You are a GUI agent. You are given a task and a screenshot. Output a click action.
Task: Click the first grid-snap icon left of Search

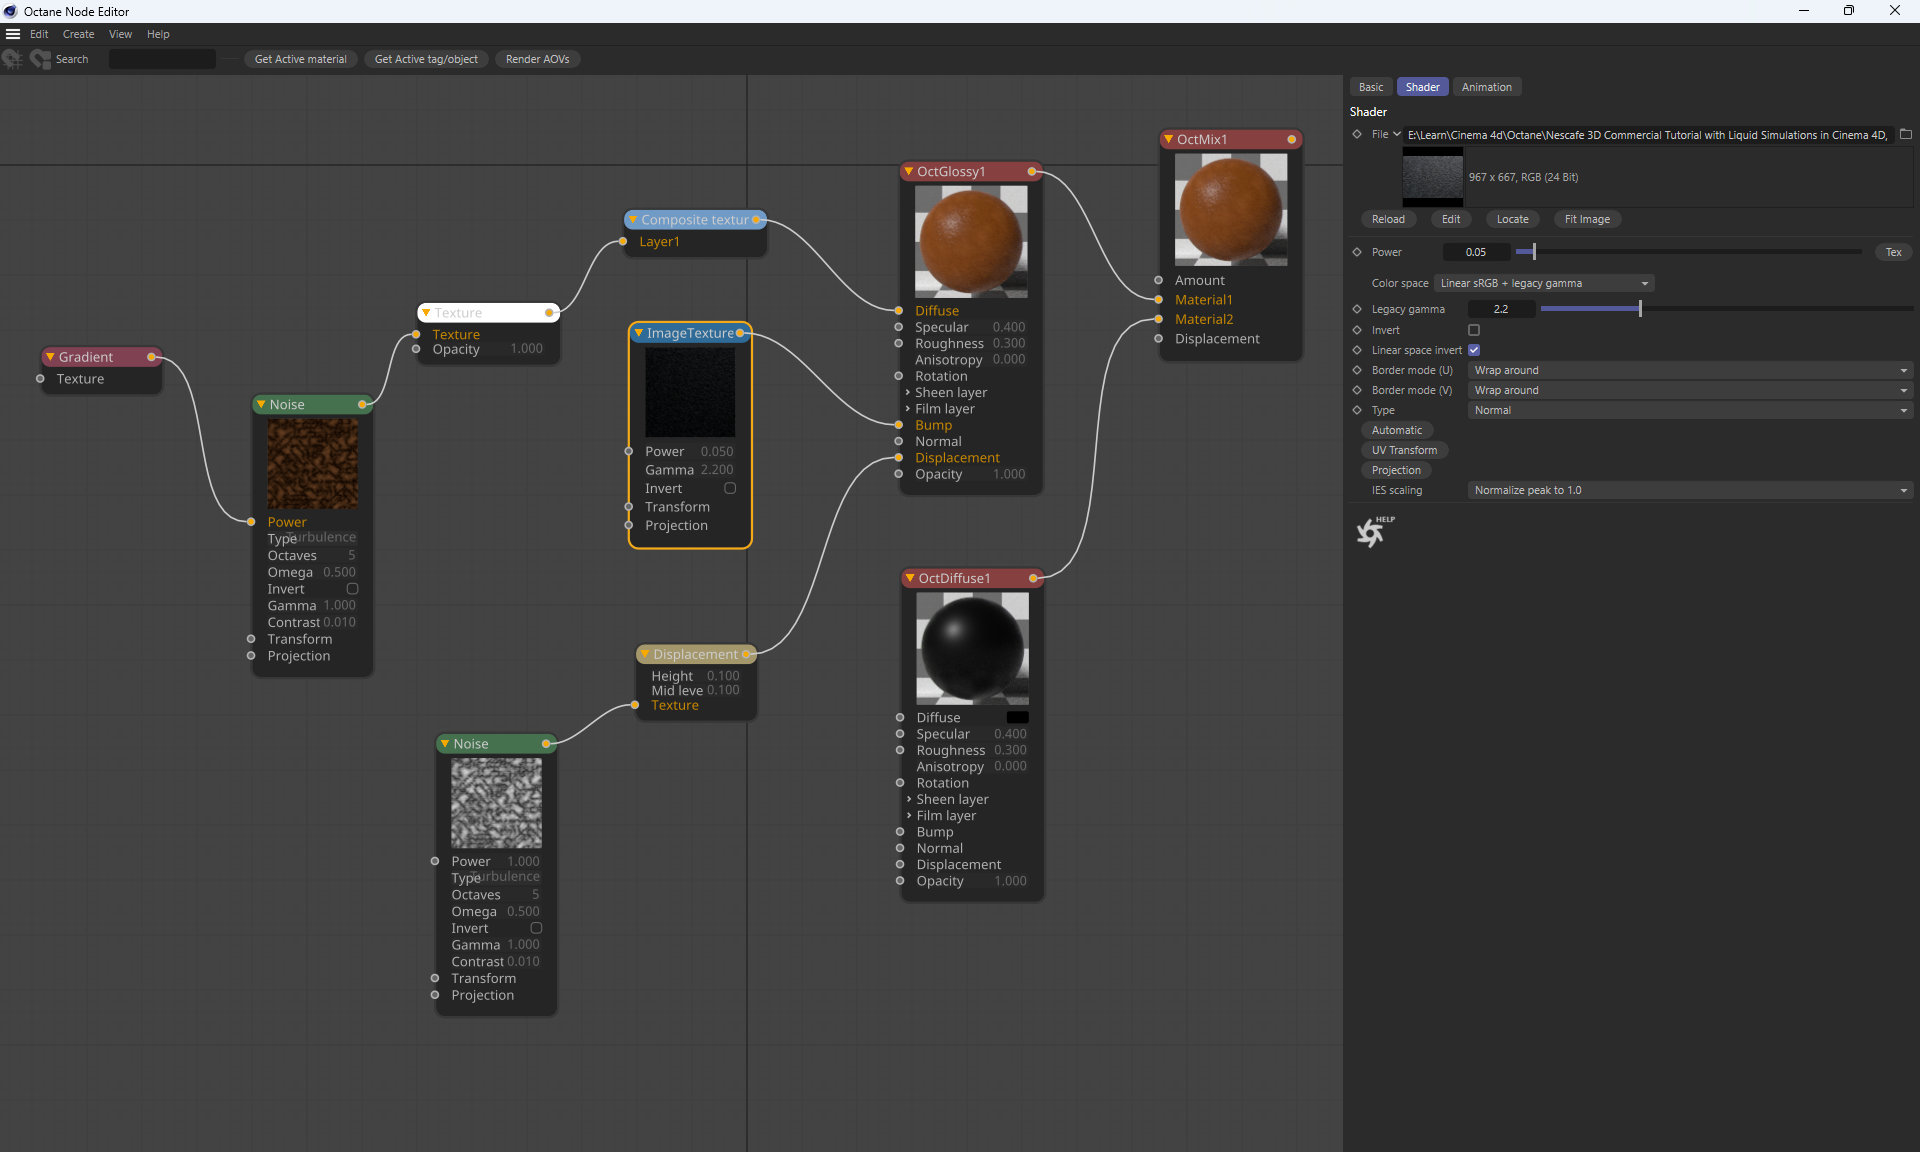12,59
